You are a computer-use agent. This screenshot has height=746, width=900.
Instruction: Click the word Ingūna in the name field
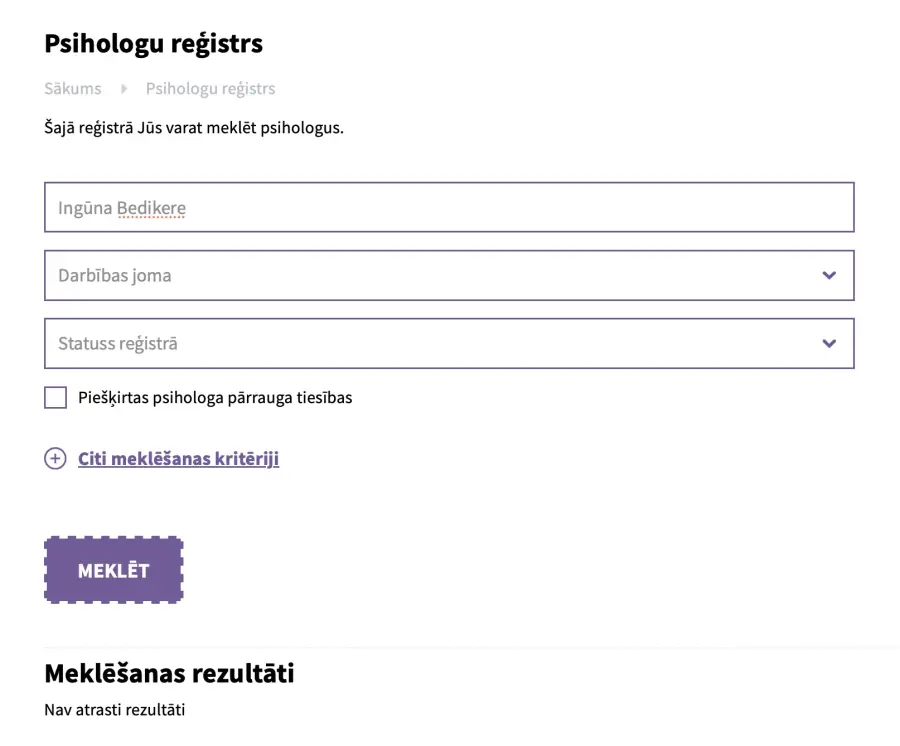pos(85,208)
